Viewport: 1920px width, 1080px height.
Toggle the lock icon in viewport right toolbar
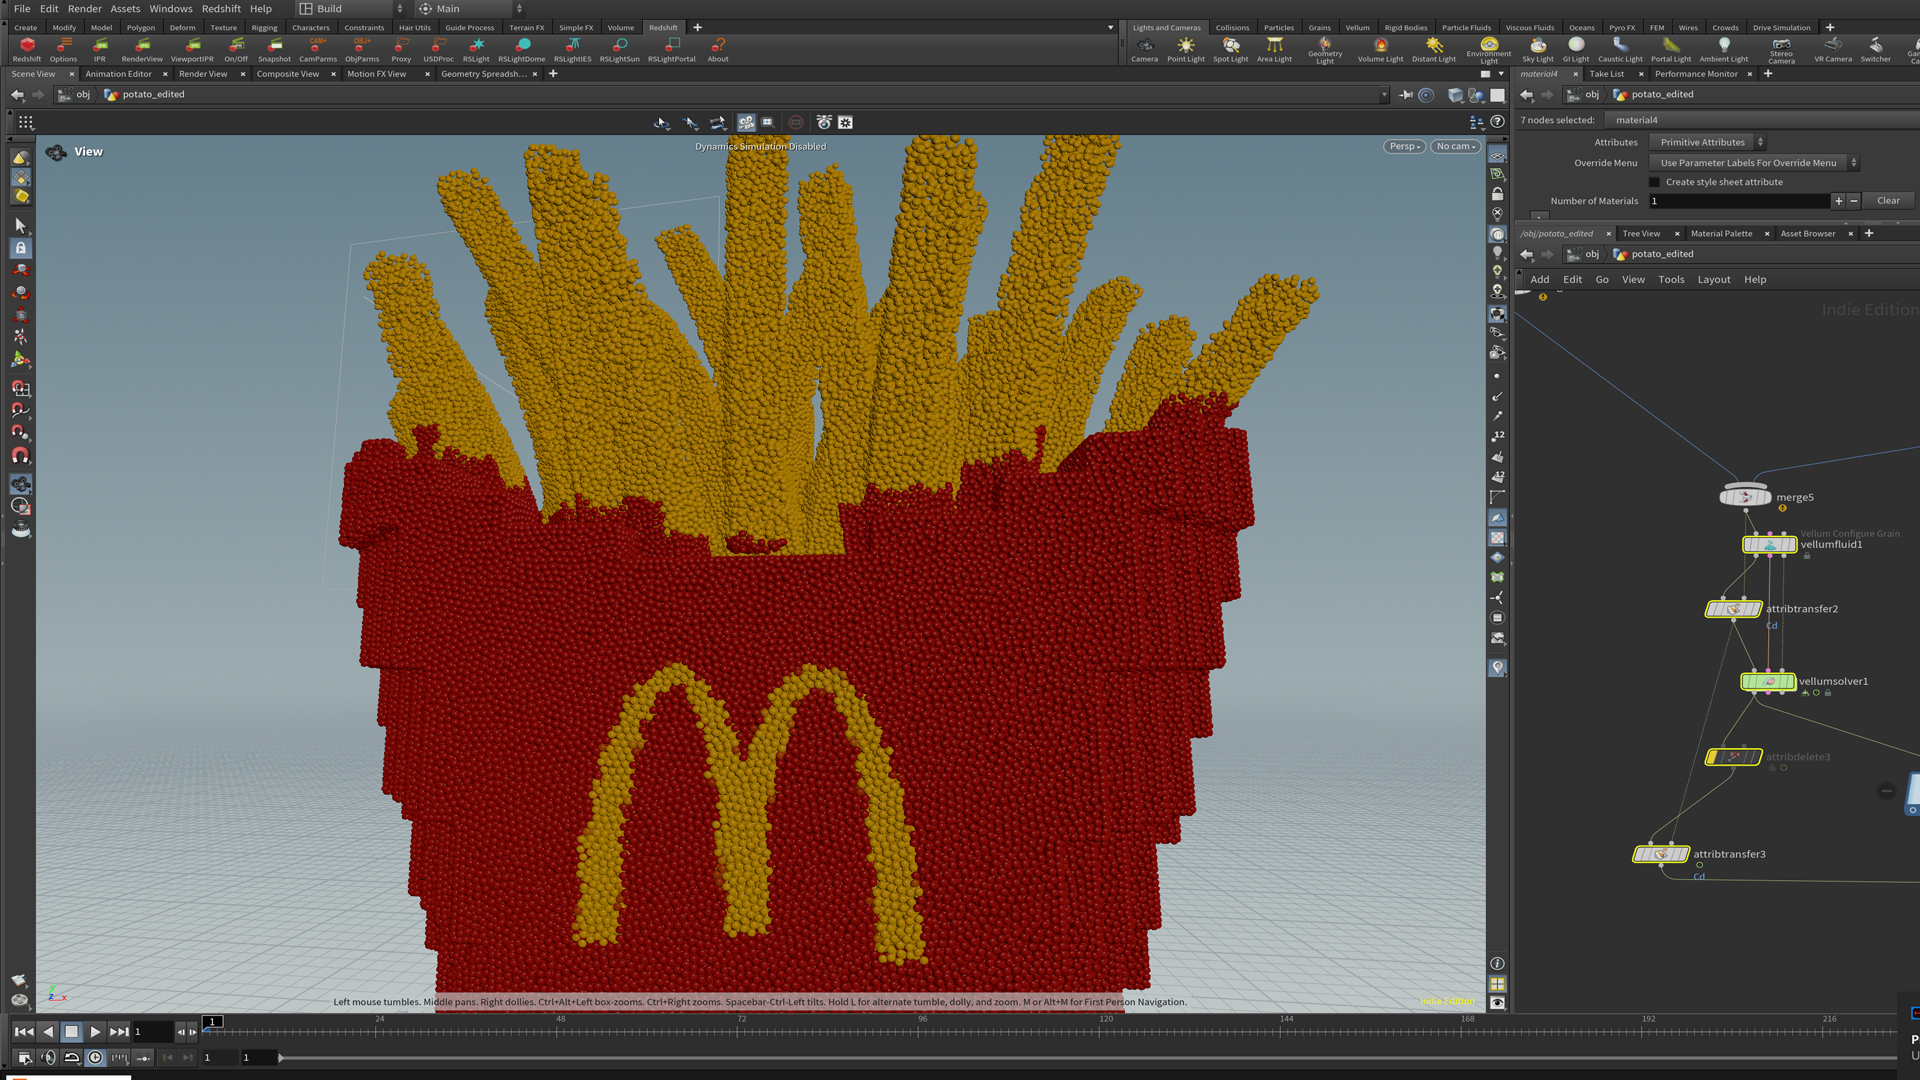pos(1497,194)
